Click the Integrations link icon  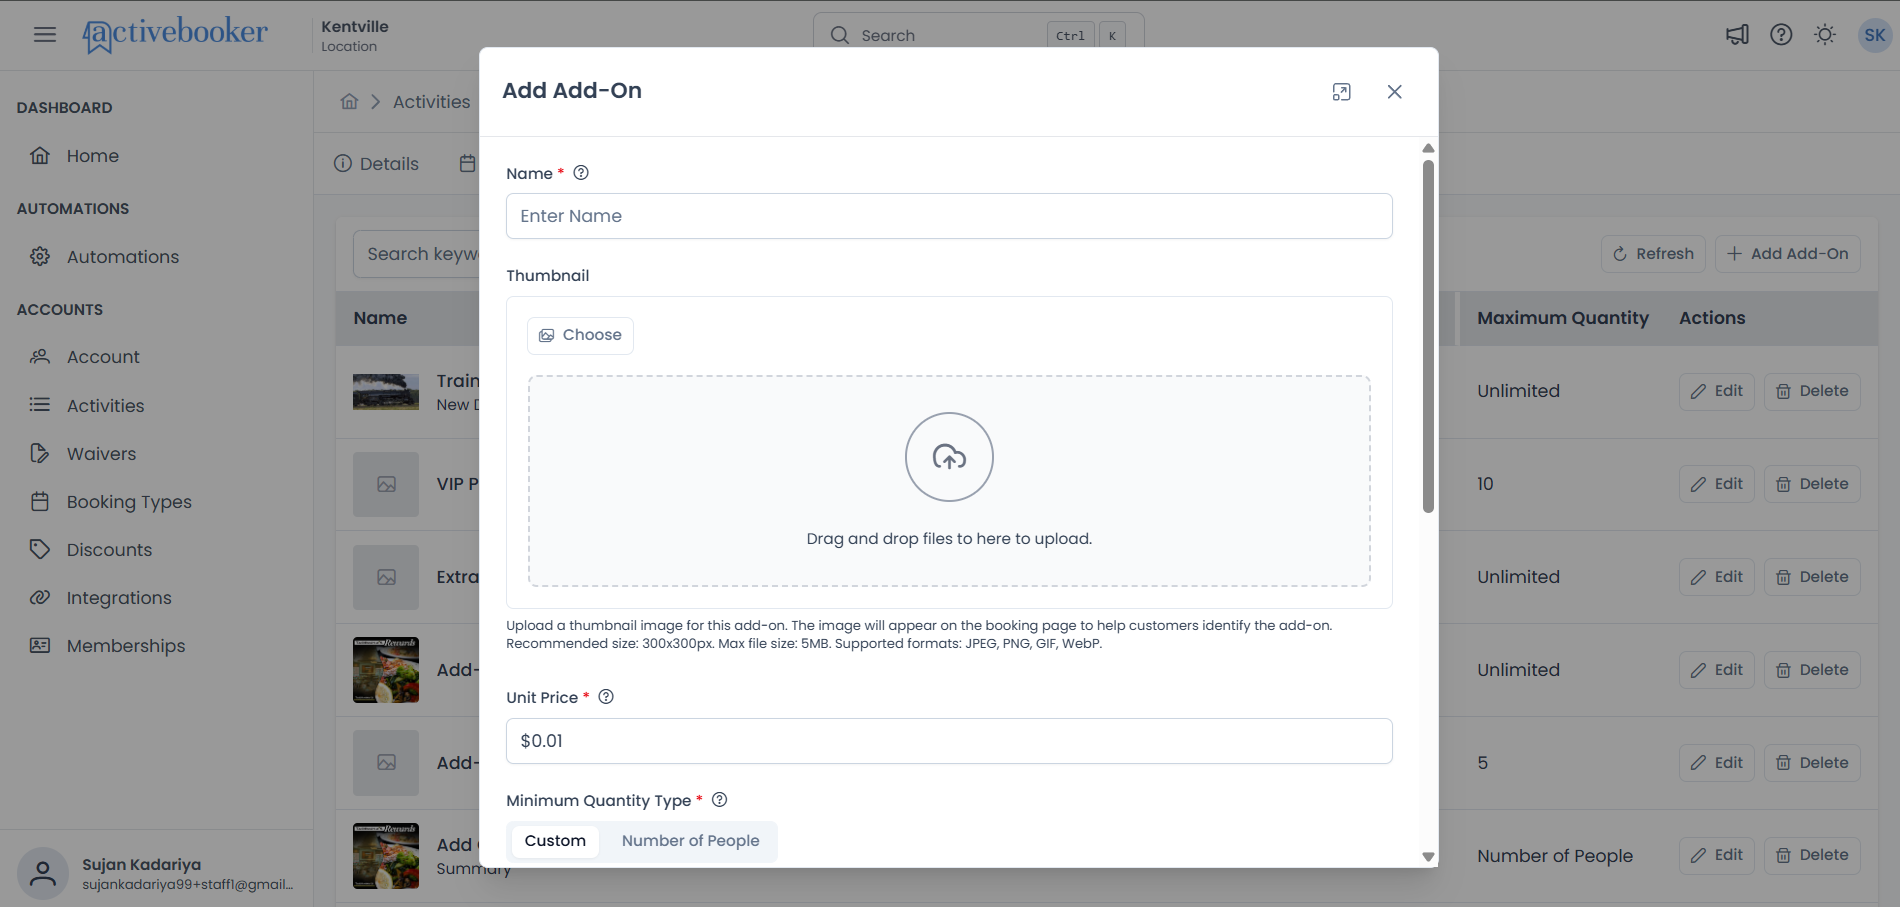40,598
